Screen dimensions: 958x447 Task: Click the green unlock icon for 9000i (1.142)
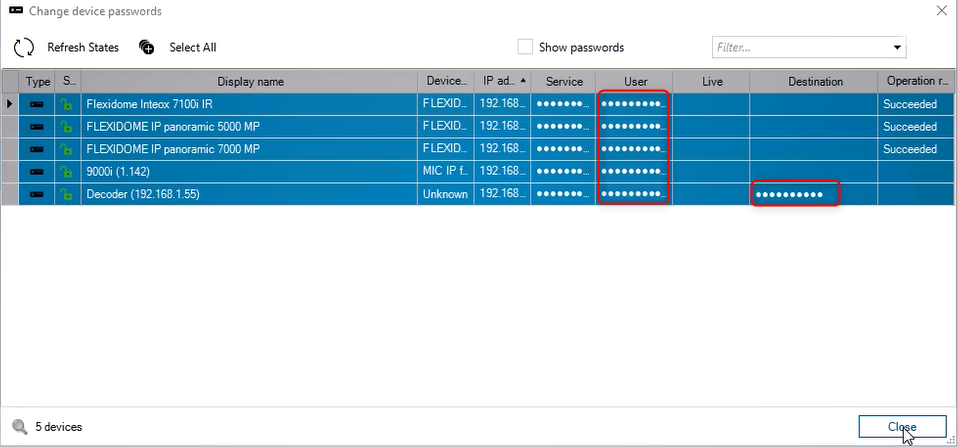[x=66, y=172]
